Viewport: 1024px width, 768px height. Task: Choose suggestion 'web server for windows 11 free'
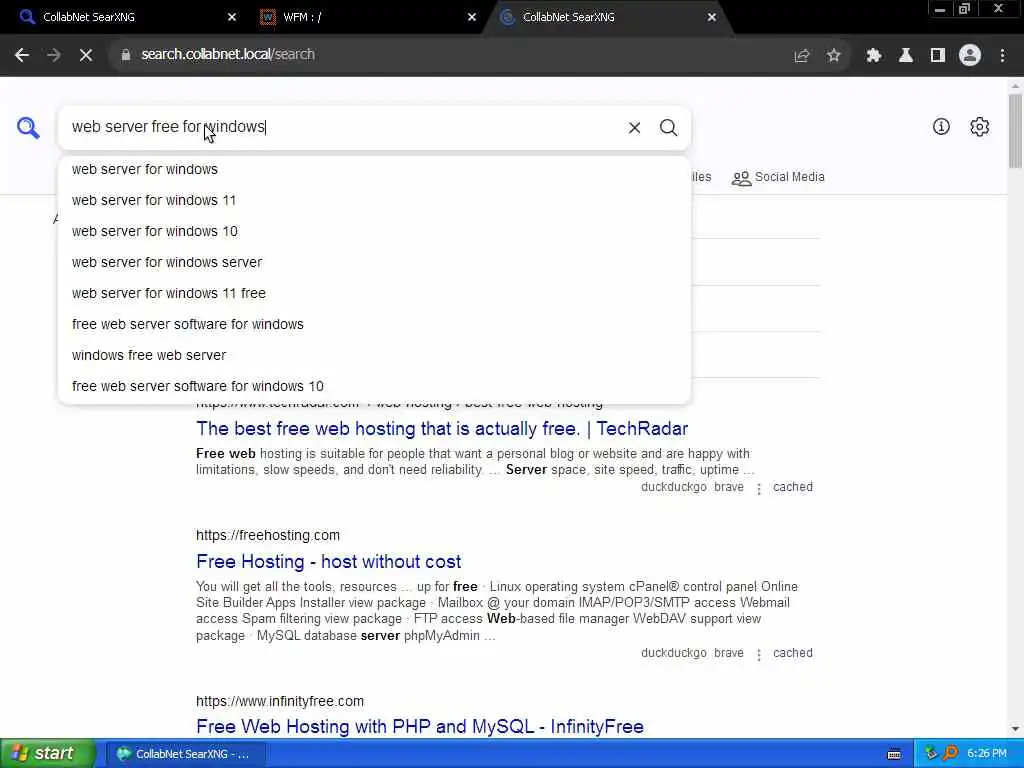(x=374, y=293)
